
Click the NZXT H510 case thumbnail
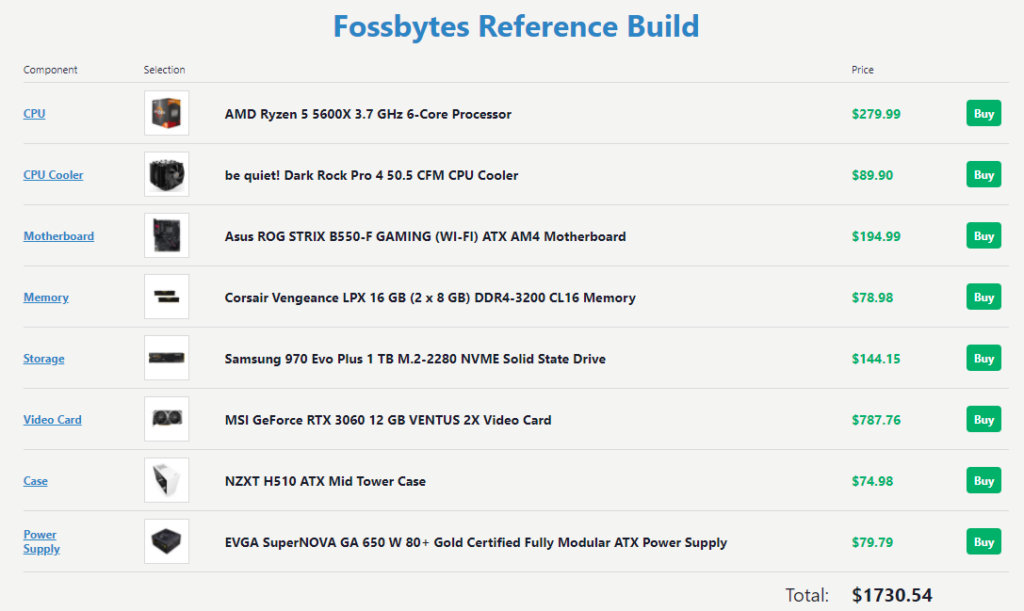(167, 480)
